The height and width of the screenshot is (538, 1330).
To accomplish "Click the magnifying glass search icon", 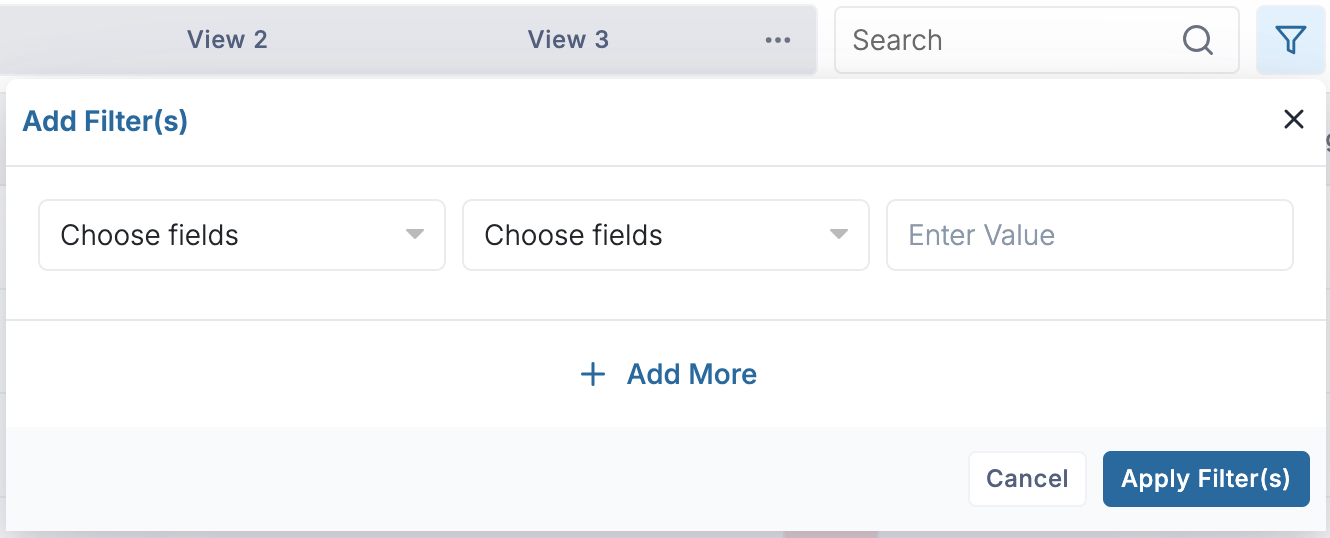I will [1197, 40].
